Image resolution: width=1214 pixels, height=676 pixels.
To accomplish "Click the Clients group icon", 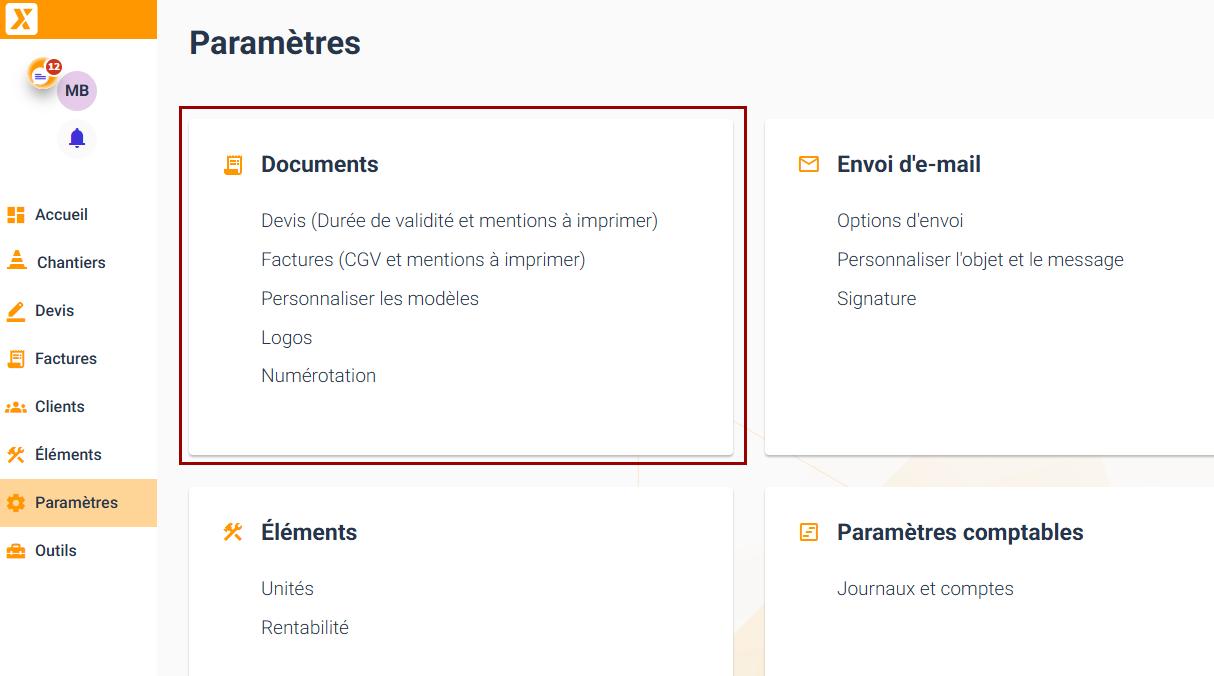I will [x=16, y=407].
